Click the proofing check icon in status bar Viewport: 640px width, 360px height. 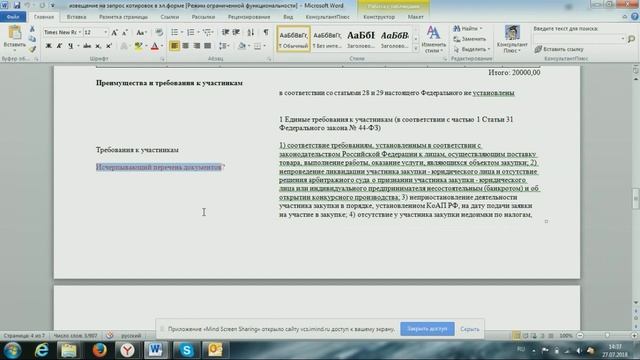pos(109,335)
